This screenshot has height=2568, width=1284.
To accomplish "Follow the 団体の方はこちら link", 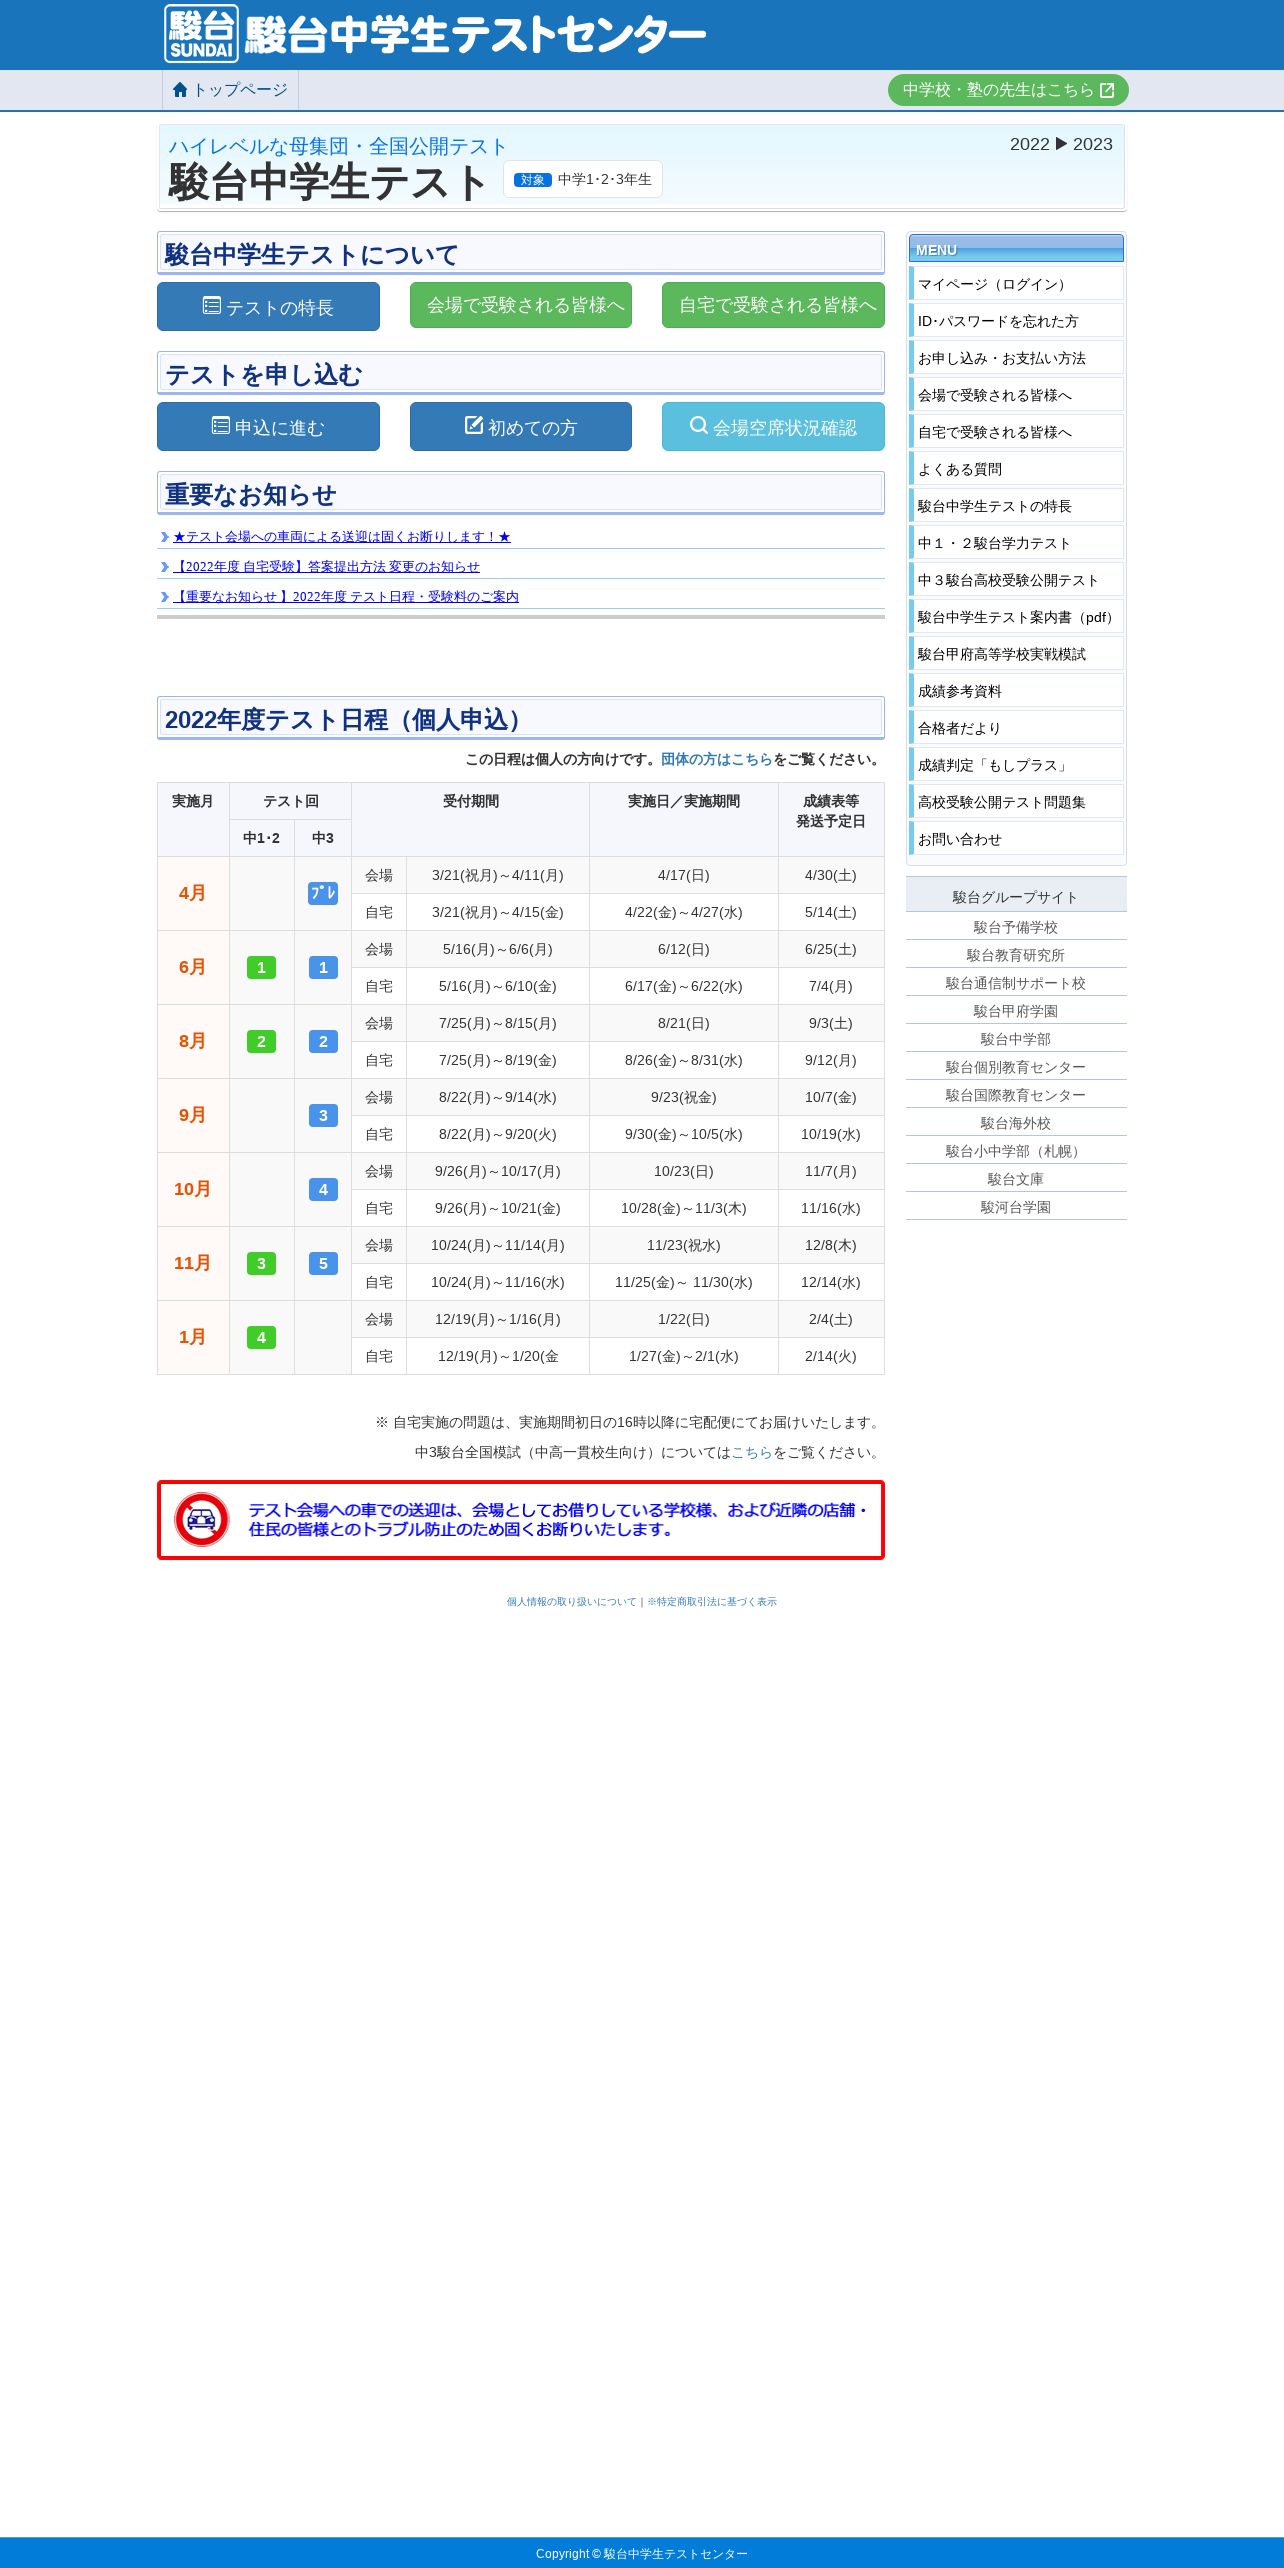I will click(x=717, y=760).
